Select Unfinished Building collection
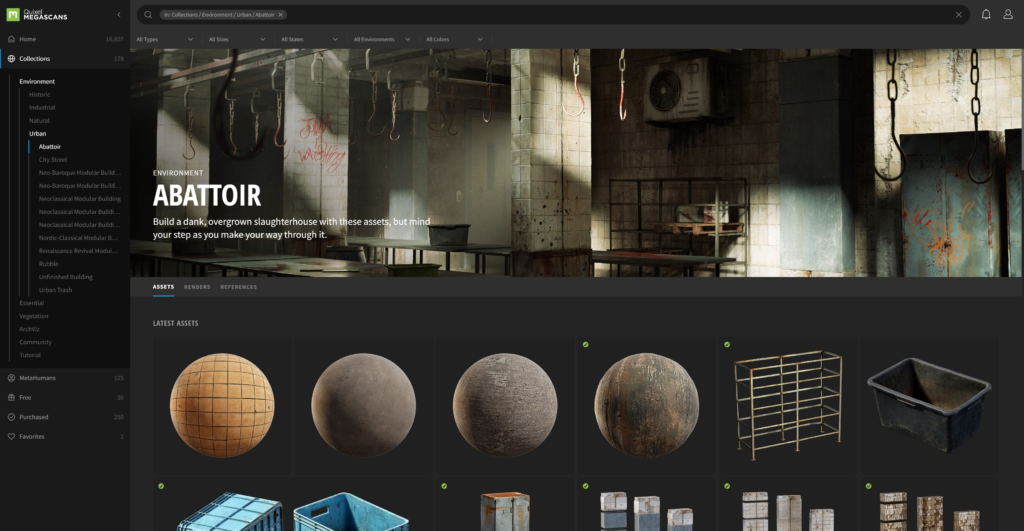Image resolution: width=1024 pixels, height=531 pixels. click(x=65, y=277)
